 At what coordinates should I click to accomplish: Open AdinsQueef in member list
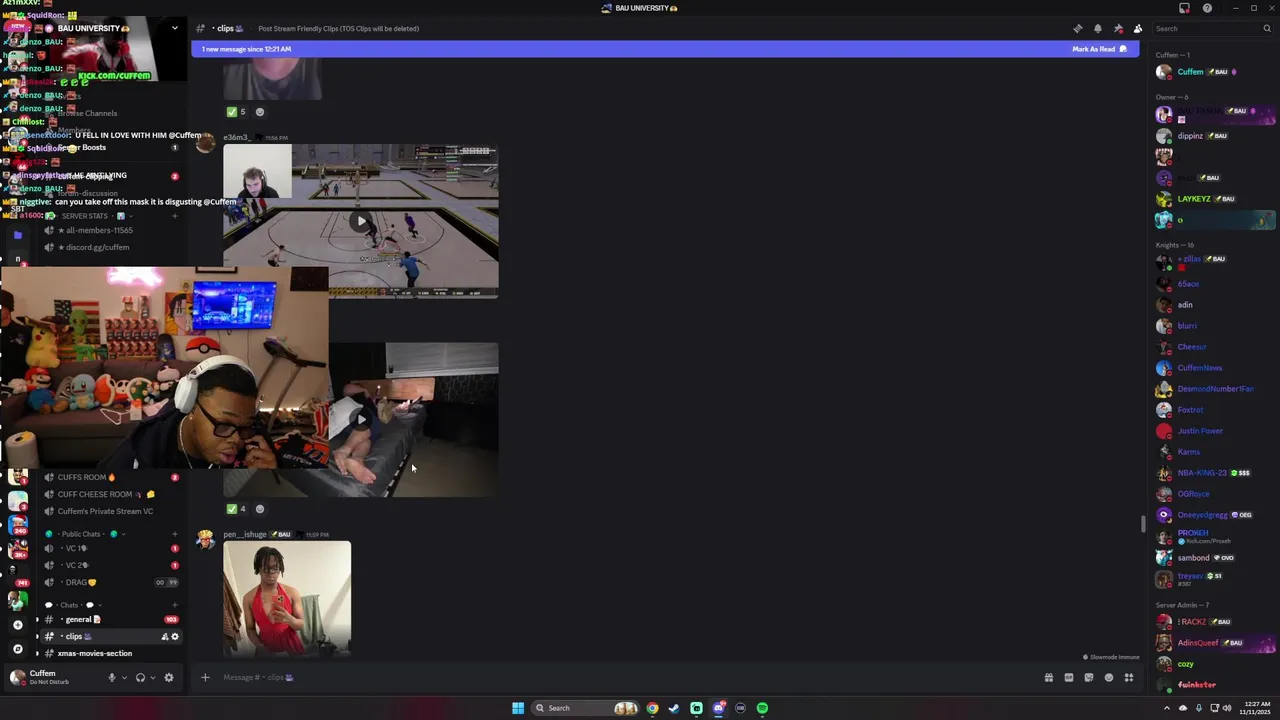pos(1214,643)
